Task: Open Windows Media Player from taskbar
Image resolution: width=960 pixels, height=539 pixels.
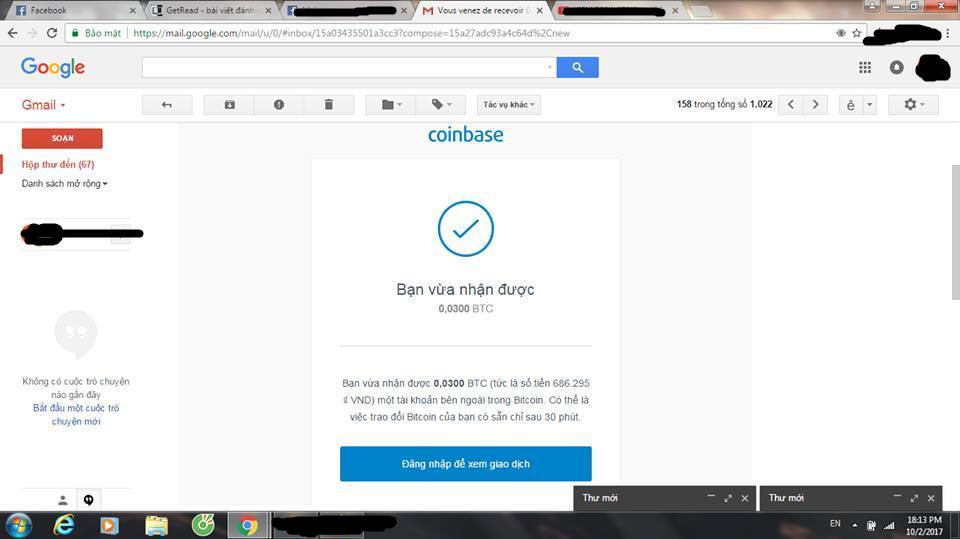Action: (x=109, y=526)
